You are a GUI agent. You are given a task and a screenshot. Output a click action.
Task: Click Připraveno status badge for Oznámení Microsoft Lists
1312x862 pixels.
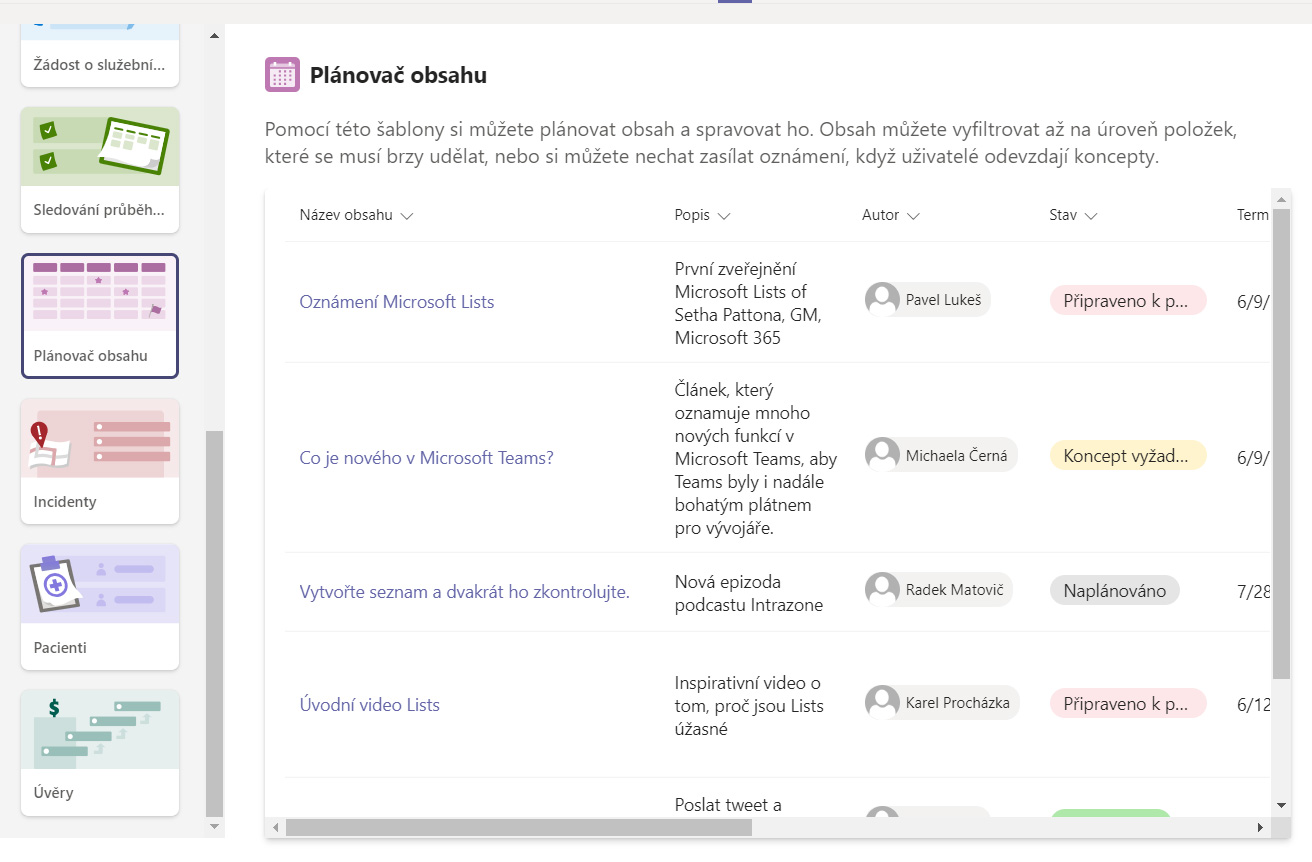coord(1128,300)
